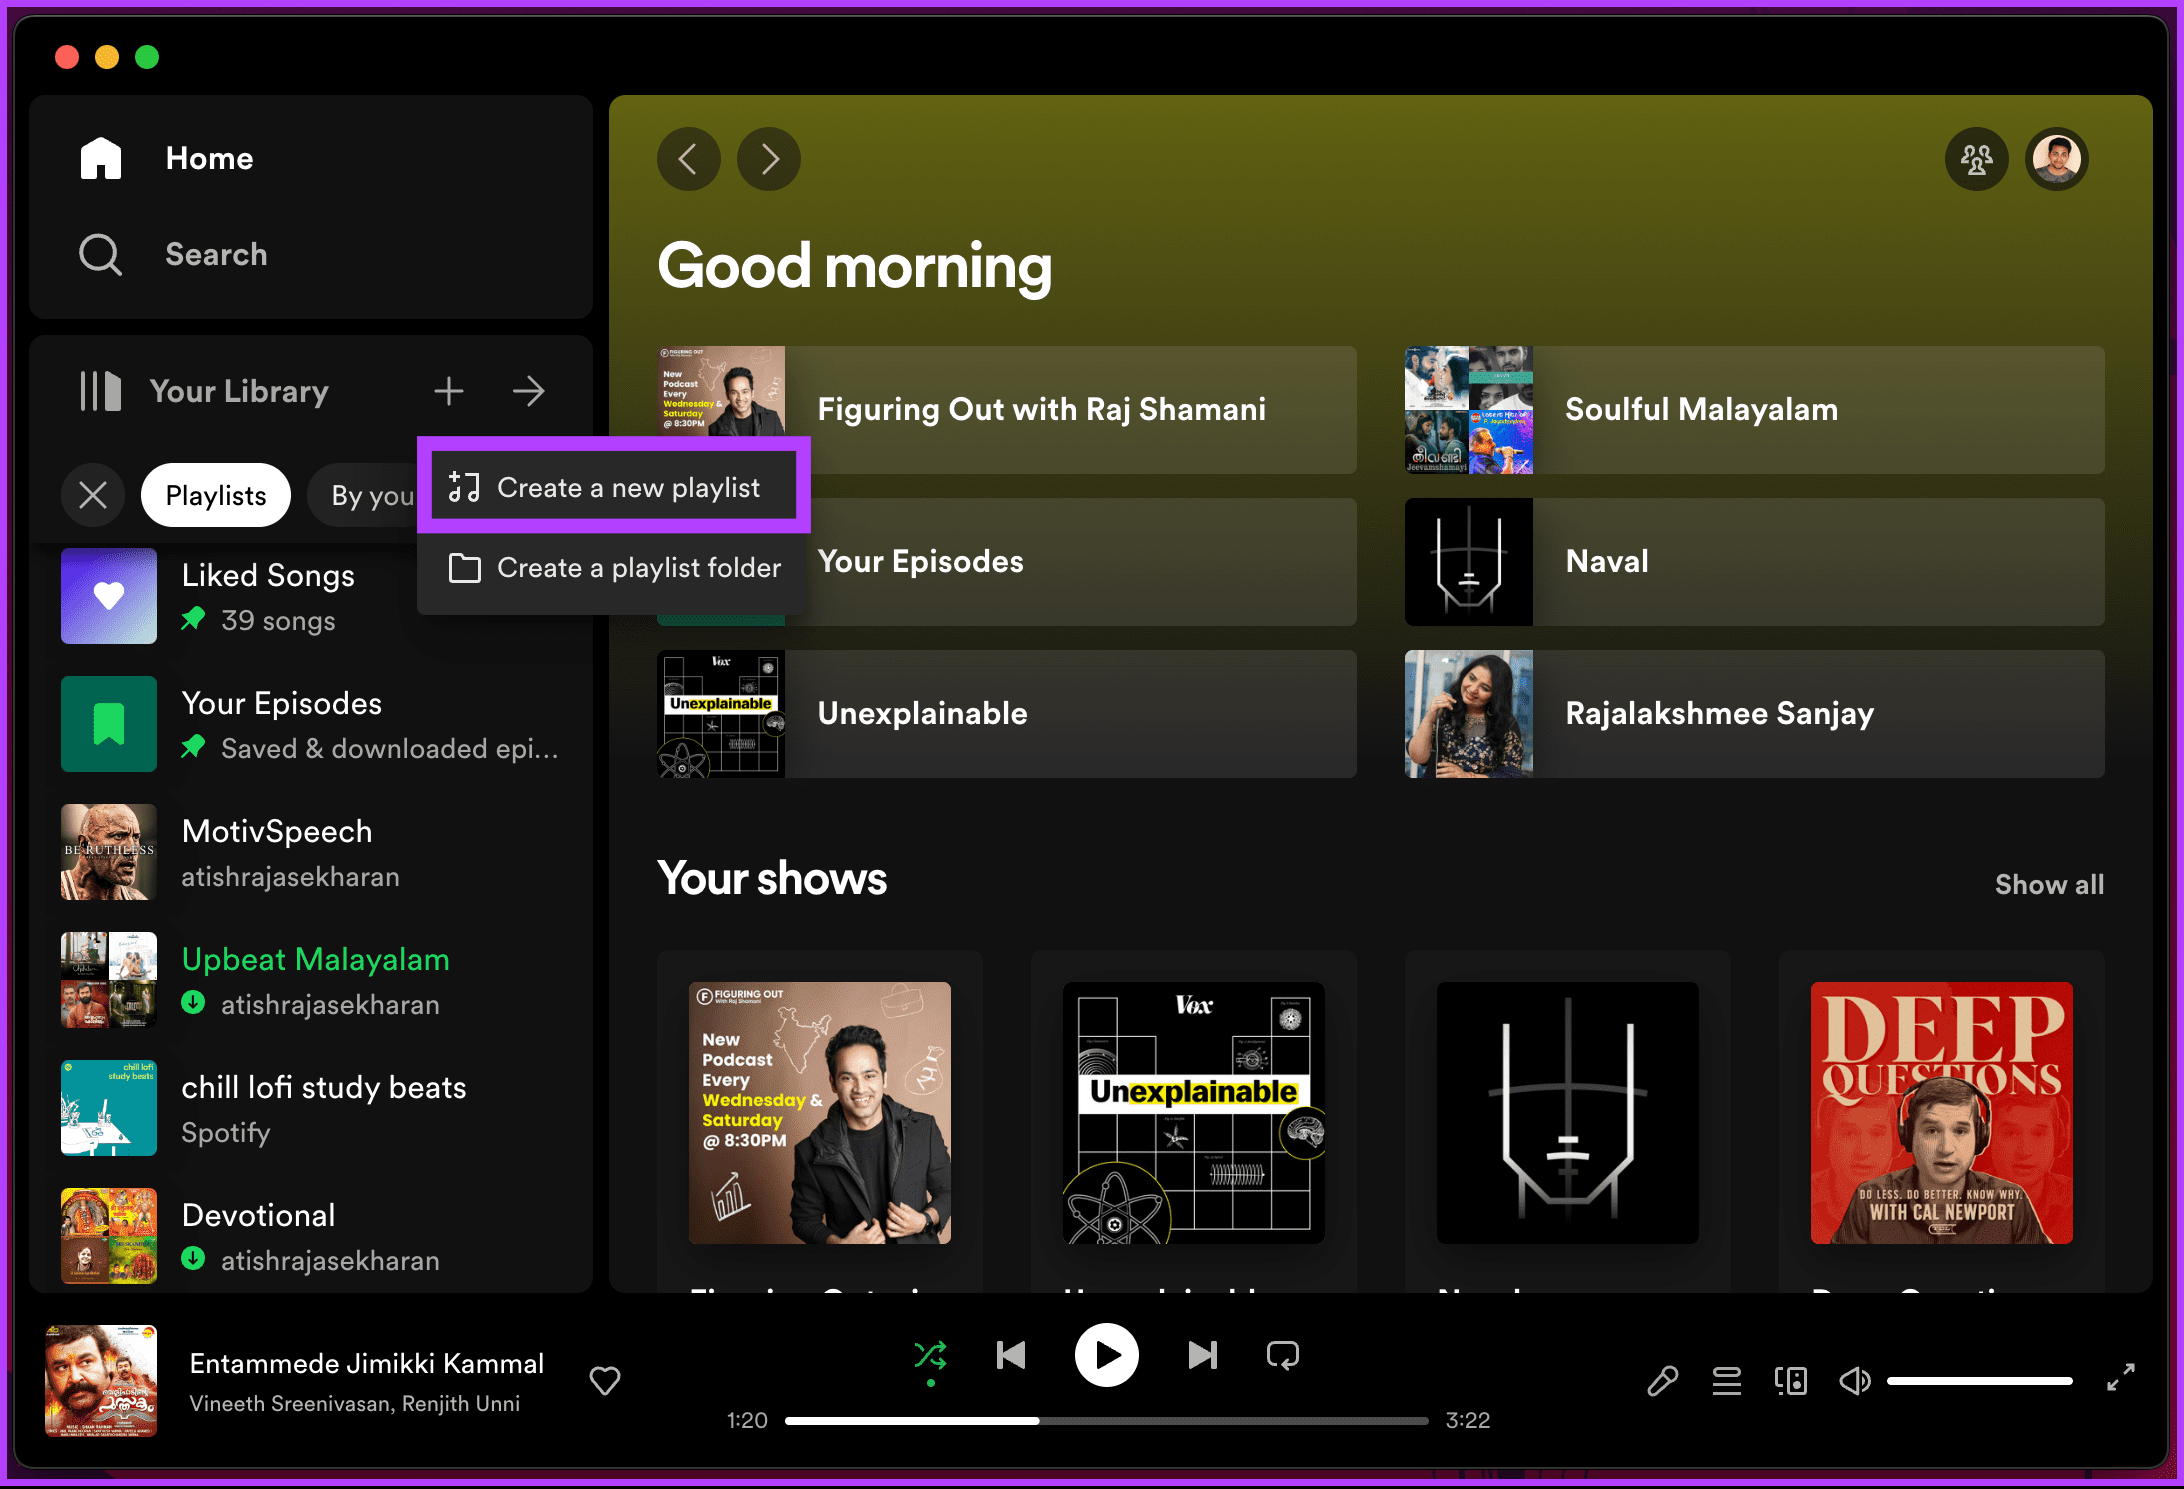2184x1489 pixels.
Task: Click the now playing album art
Action: pos(101,1381)
